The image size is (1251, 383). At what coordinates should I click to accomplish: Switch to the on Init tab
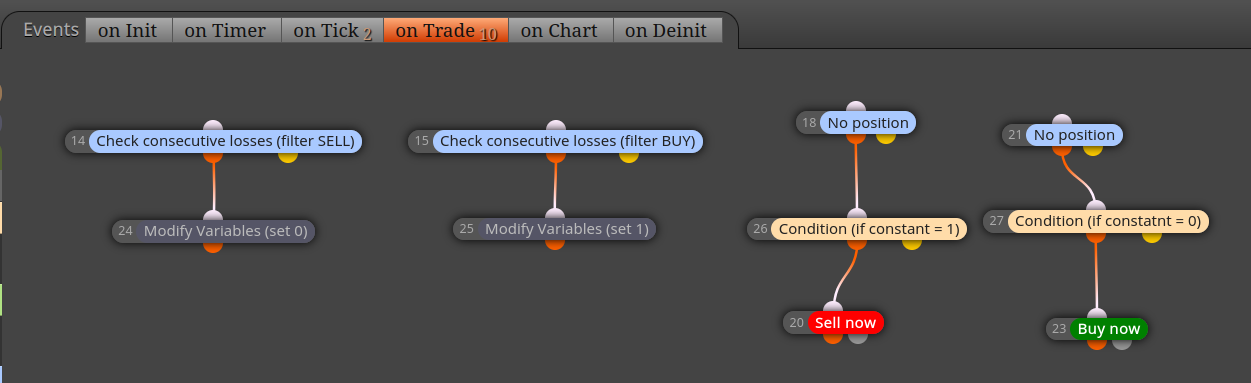[x=128, y=30]
